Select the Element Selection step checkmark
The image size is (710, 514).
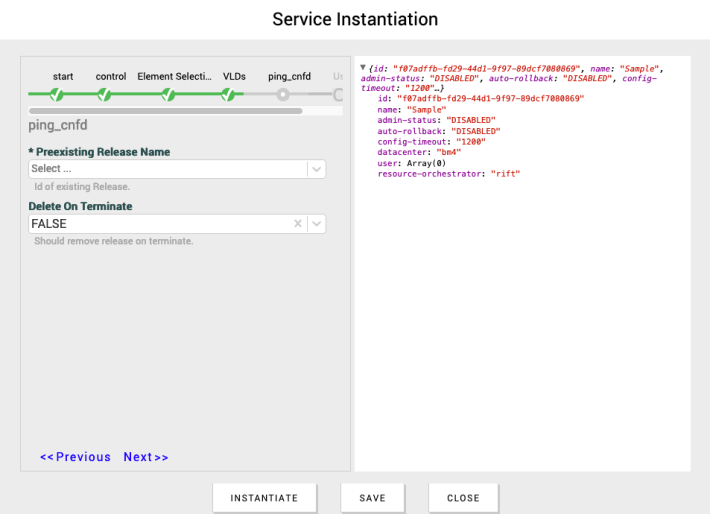point(169,95)
